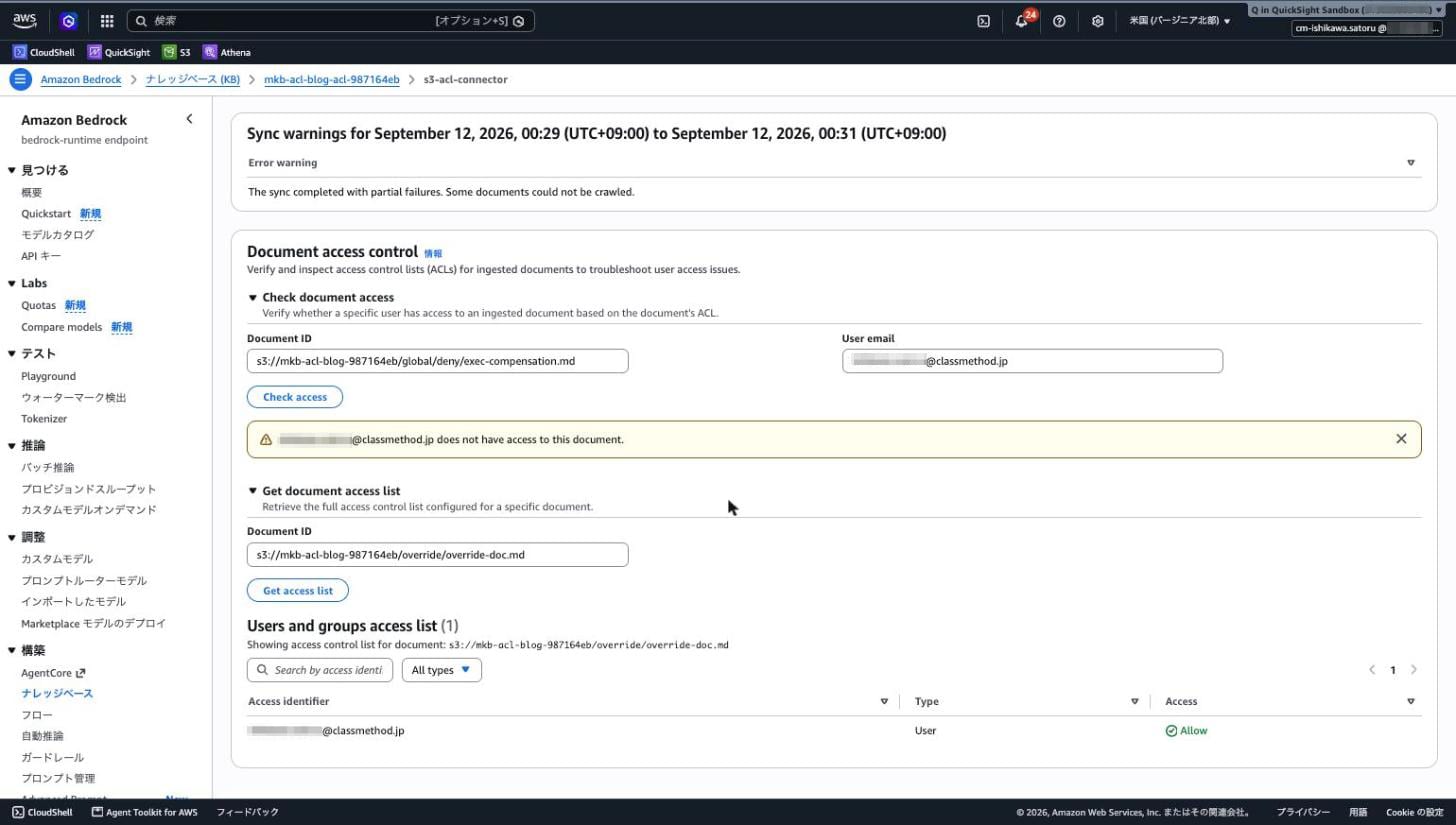Open Cookie の設定 footer link

[1415, 812]
